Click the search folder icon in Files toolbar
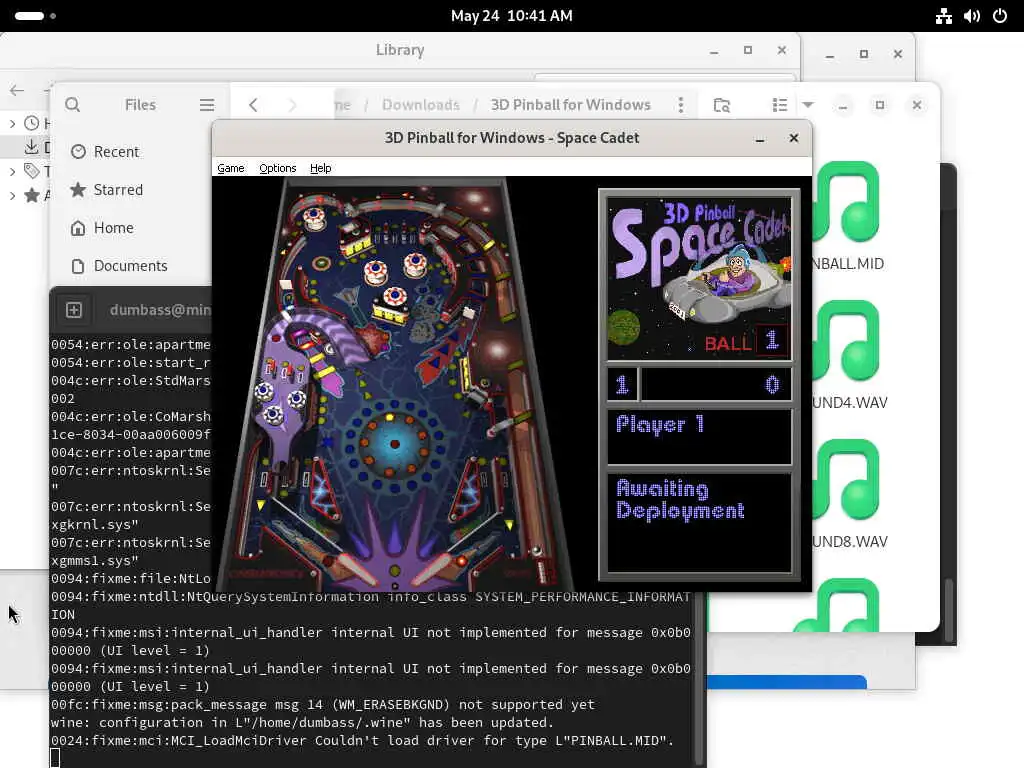 point(722,104)
